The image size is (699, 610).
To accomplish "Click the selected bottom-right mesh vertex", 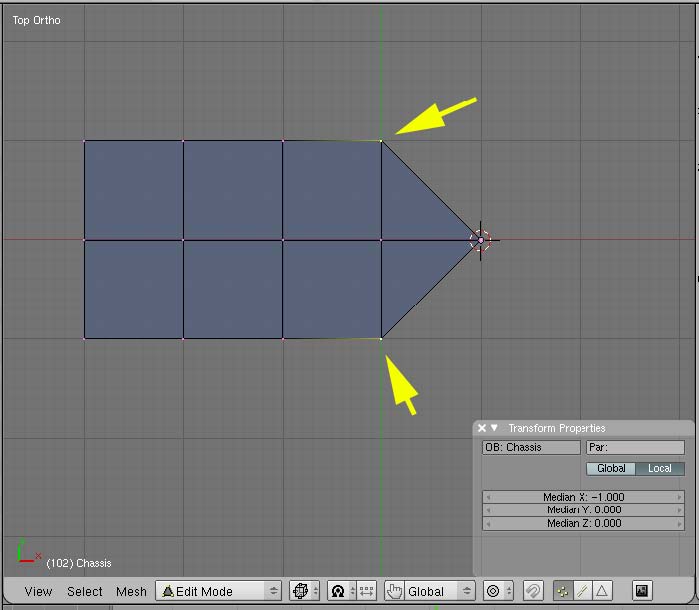I will pyautogui.click(x=381, y=339).
